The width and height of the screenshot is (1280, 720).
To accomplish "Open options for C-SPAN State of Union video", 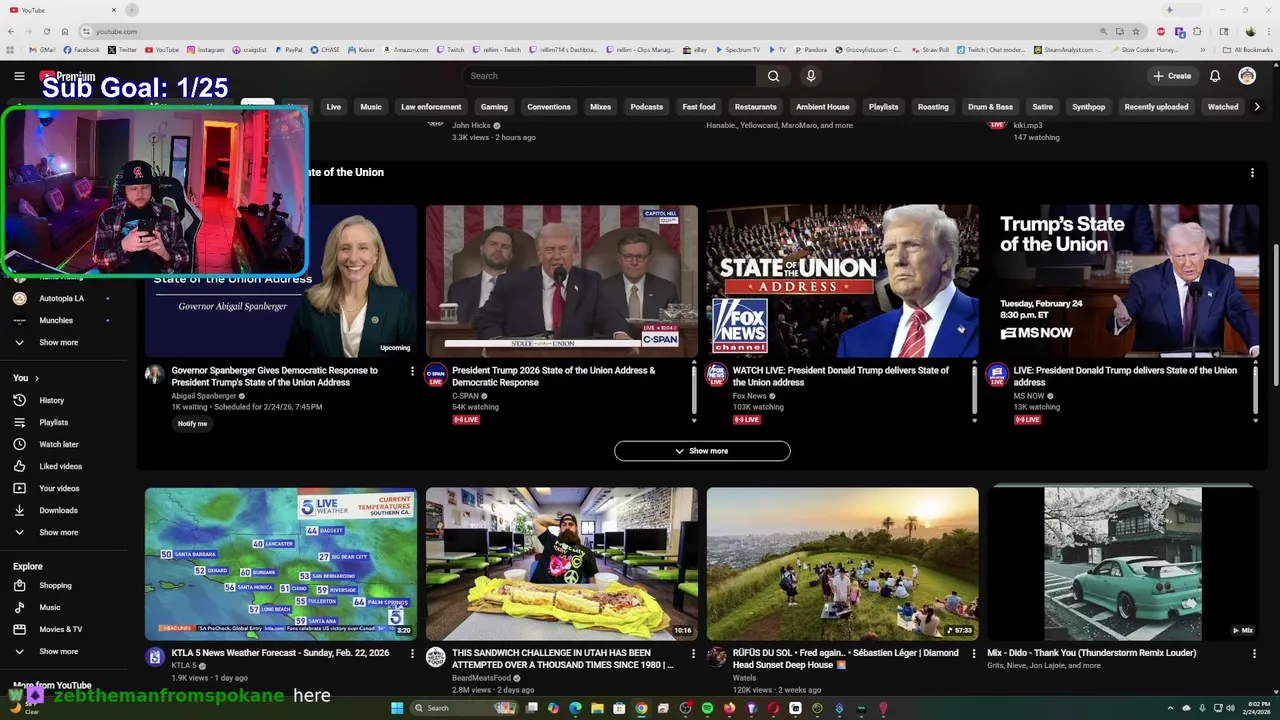I will tap(693, 371).
